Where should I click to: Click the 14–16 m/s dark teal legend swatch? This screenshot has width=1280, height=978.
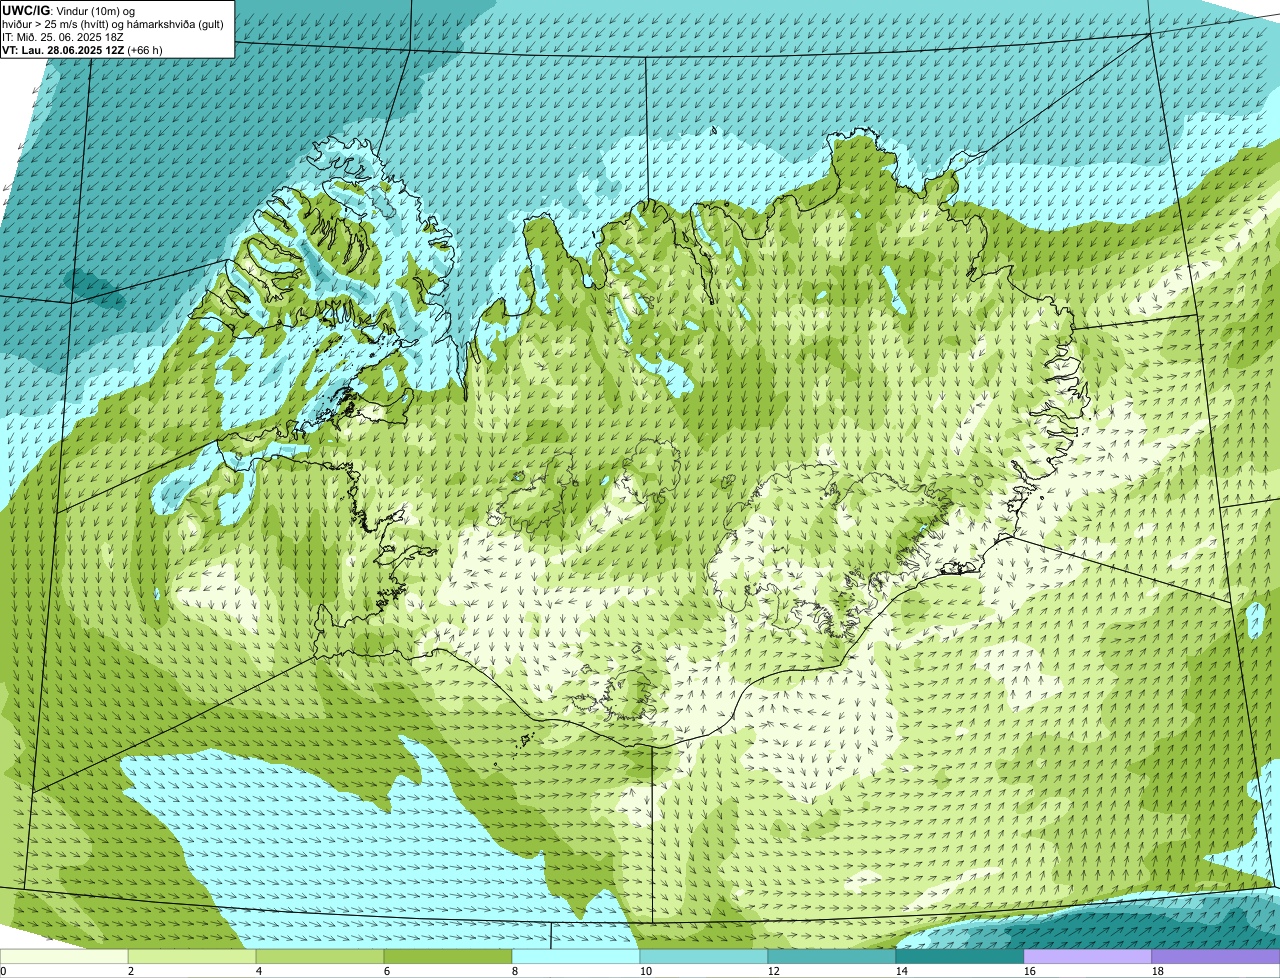960,957
